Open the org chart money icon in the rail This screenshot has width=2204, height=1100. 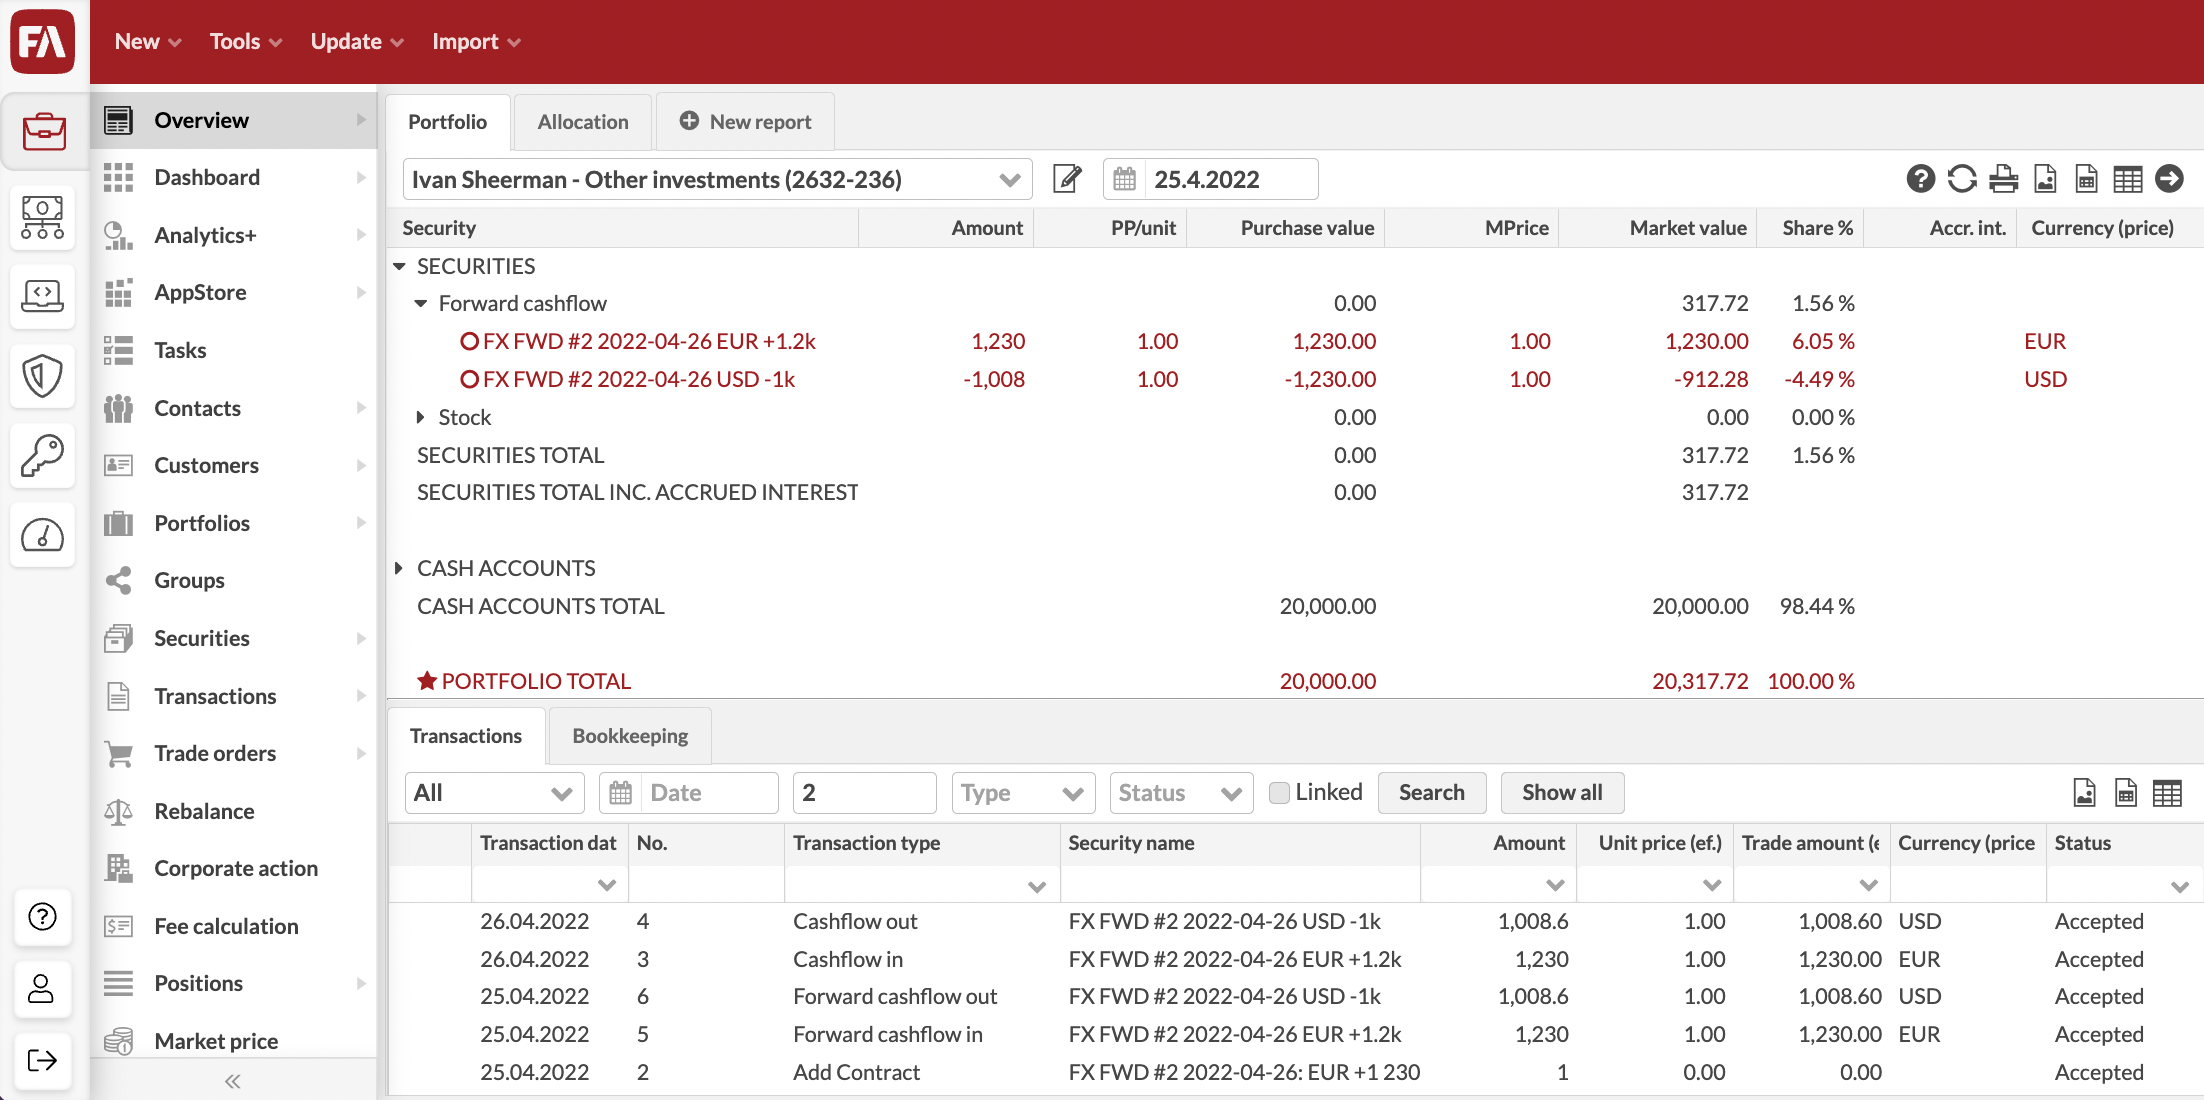(43, 217)
